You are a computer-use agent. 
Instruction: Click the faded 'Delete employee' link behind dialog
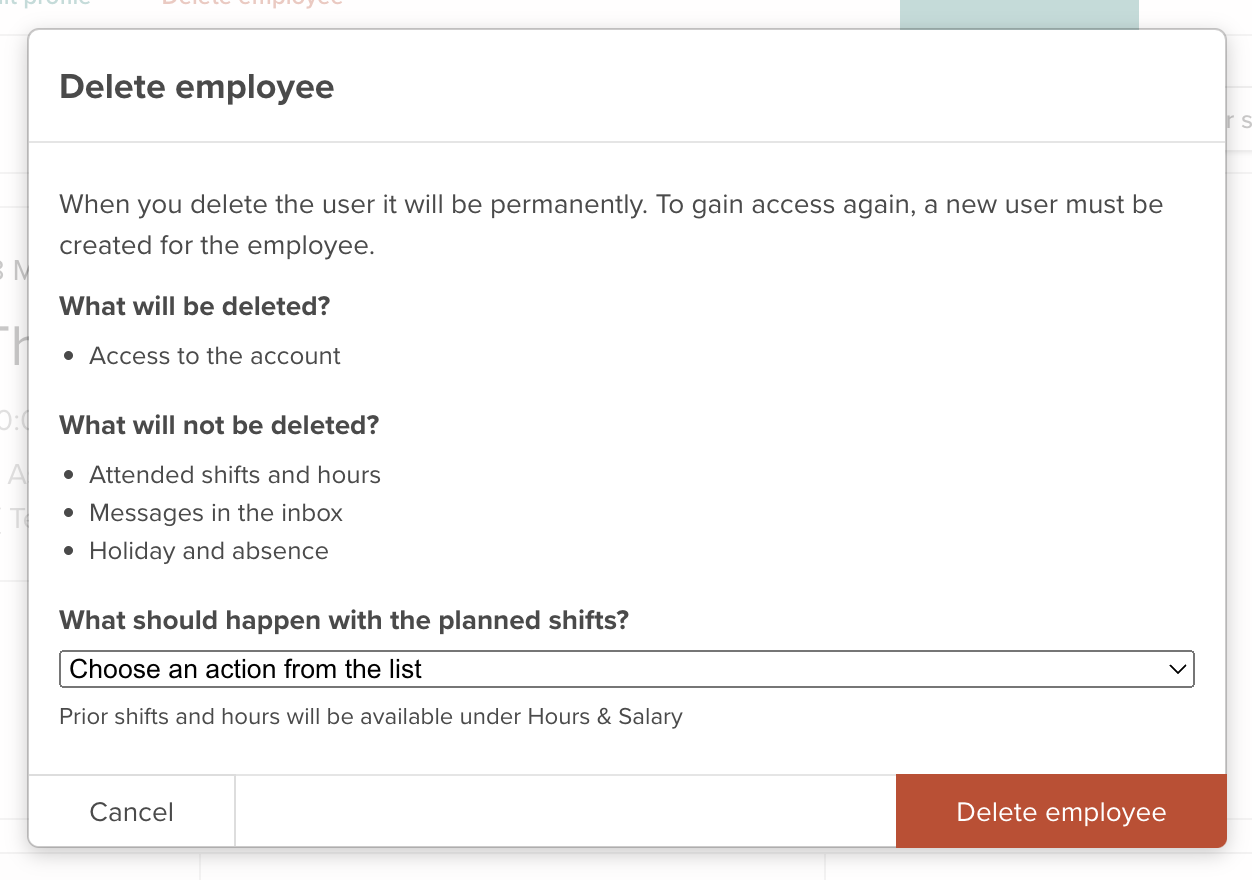(x=252, y=4)
